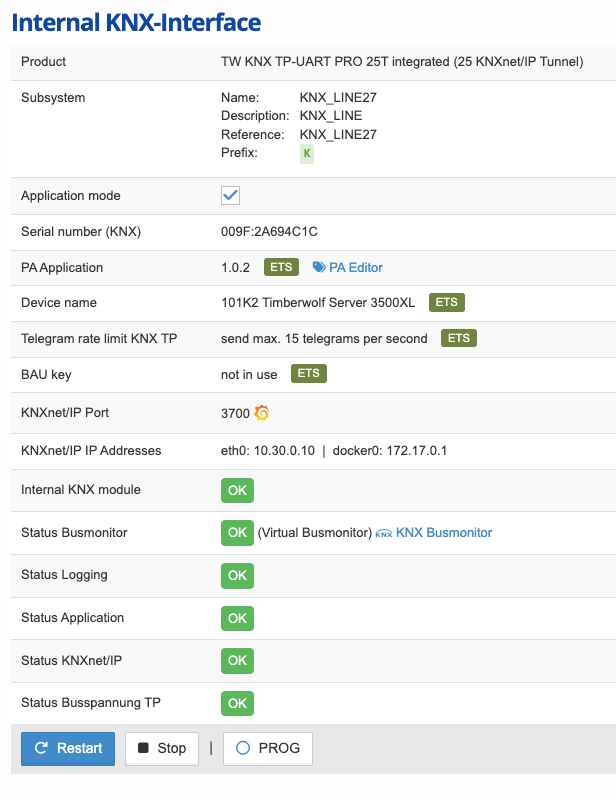Screen dimensions: 616x799
Task: Click the 'not in use' BAU key value
Action: [249, 375]
